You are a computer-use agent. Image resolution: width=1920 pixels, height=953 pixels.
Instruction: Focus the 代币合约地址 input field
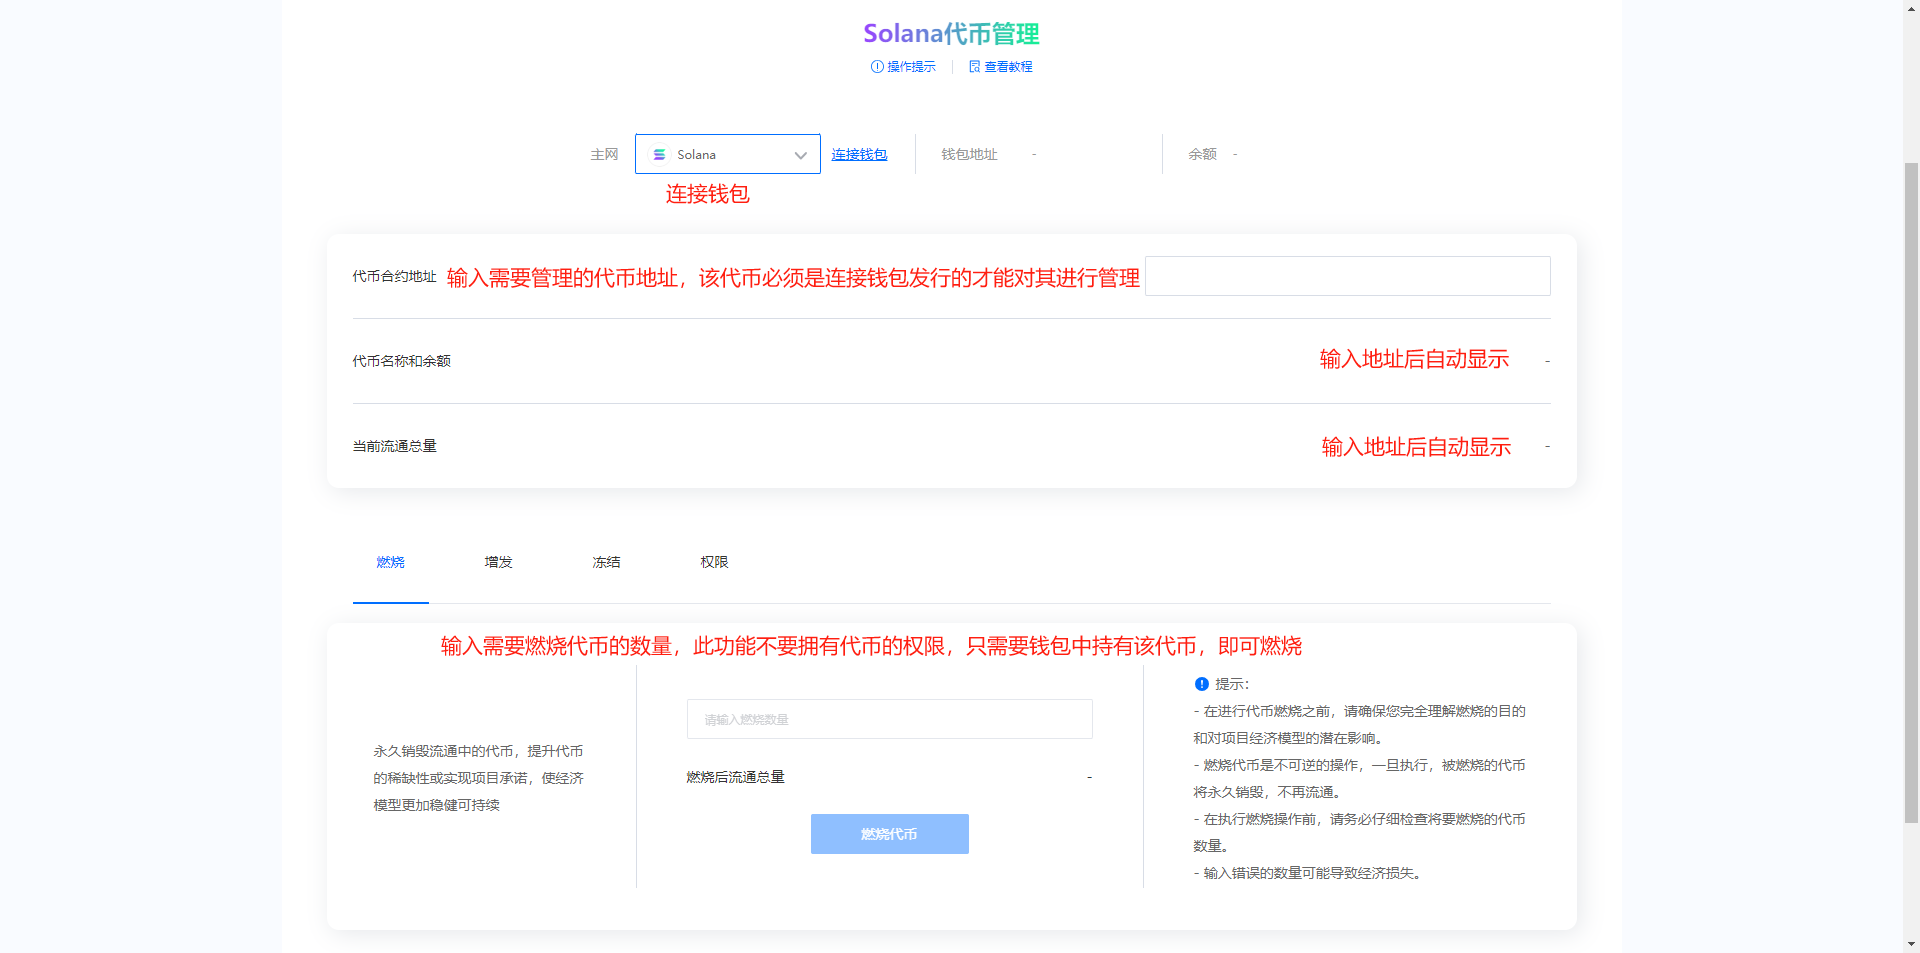[1347, 276]
